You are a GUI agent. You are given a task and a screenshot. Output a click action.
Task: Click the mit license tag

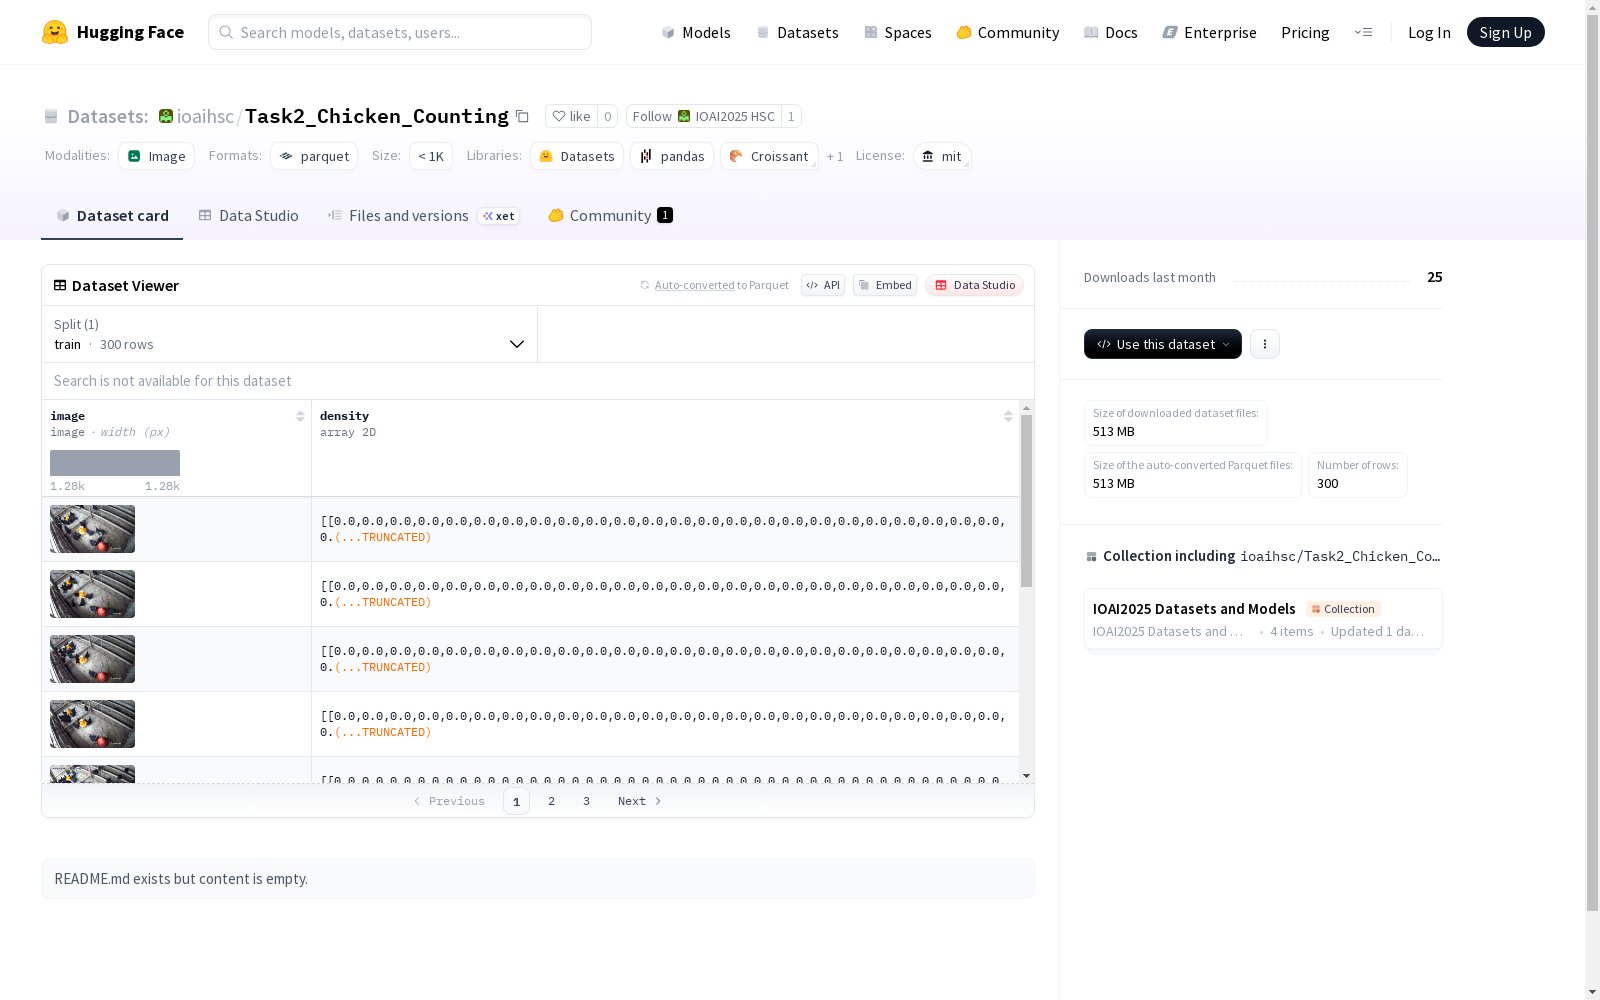click(x=942, y=156)
